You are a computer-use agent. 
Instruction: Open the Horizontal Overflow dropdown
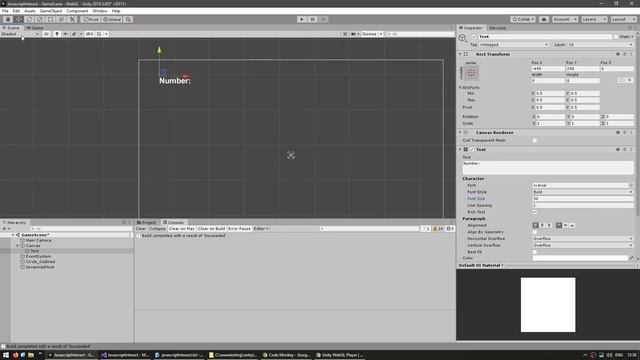coord(583,238)
